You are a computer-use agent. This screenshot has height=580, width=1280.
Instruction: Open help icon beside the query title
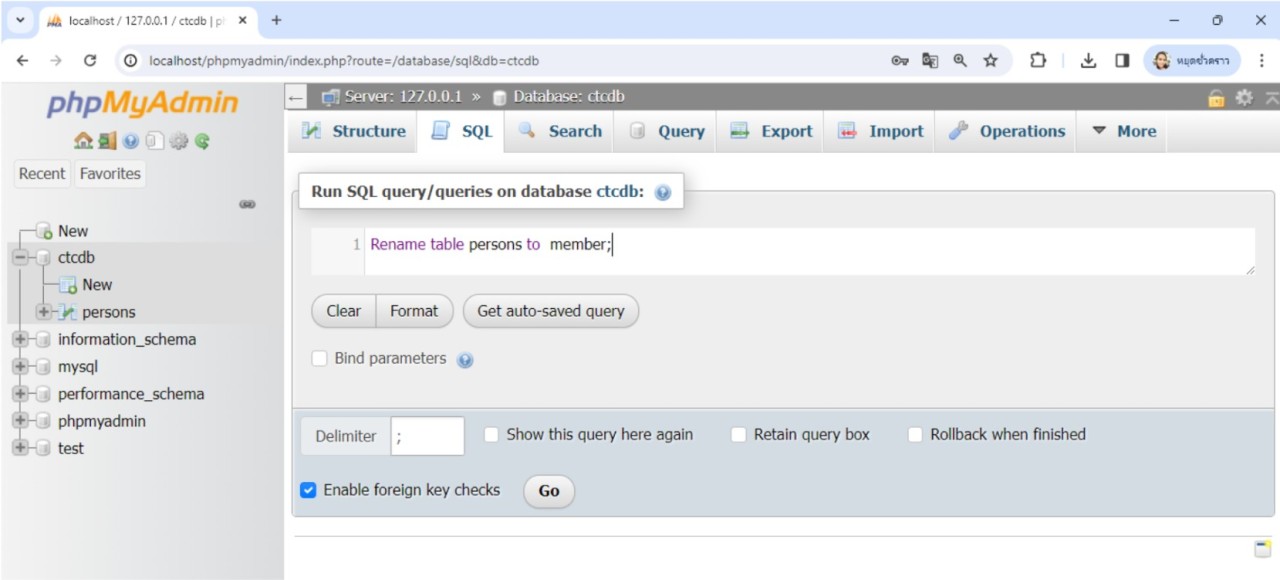[662, 192]
